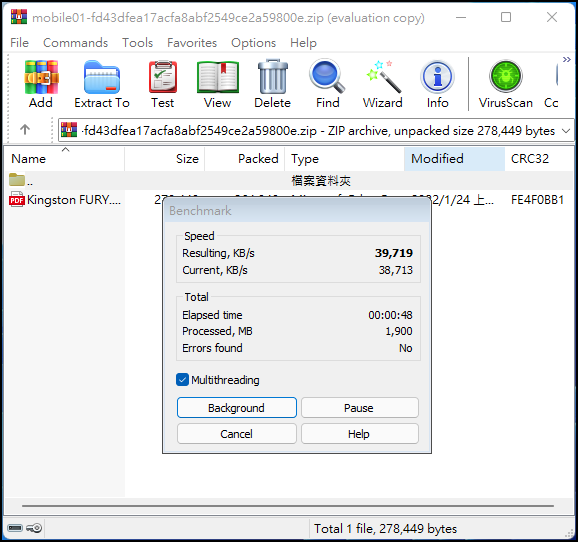Viewport: 578px width, 542px height.
Task: Click the Background button in Benchmark
Action: (237, 408)
